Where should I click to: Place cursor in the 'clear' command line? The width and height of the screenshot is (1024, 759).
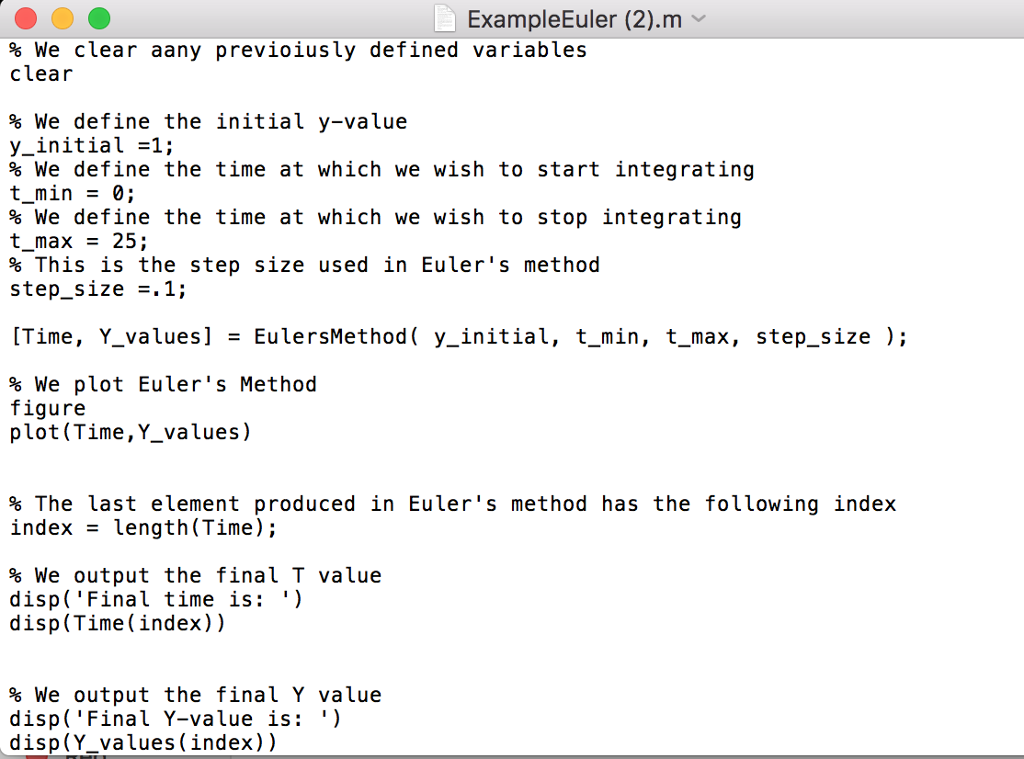click(x=41, y=74)
